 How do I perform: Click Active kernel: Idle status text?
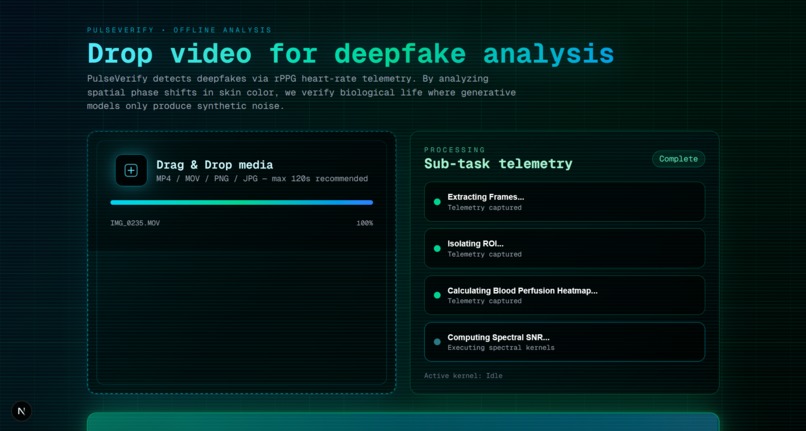(463, 376)
